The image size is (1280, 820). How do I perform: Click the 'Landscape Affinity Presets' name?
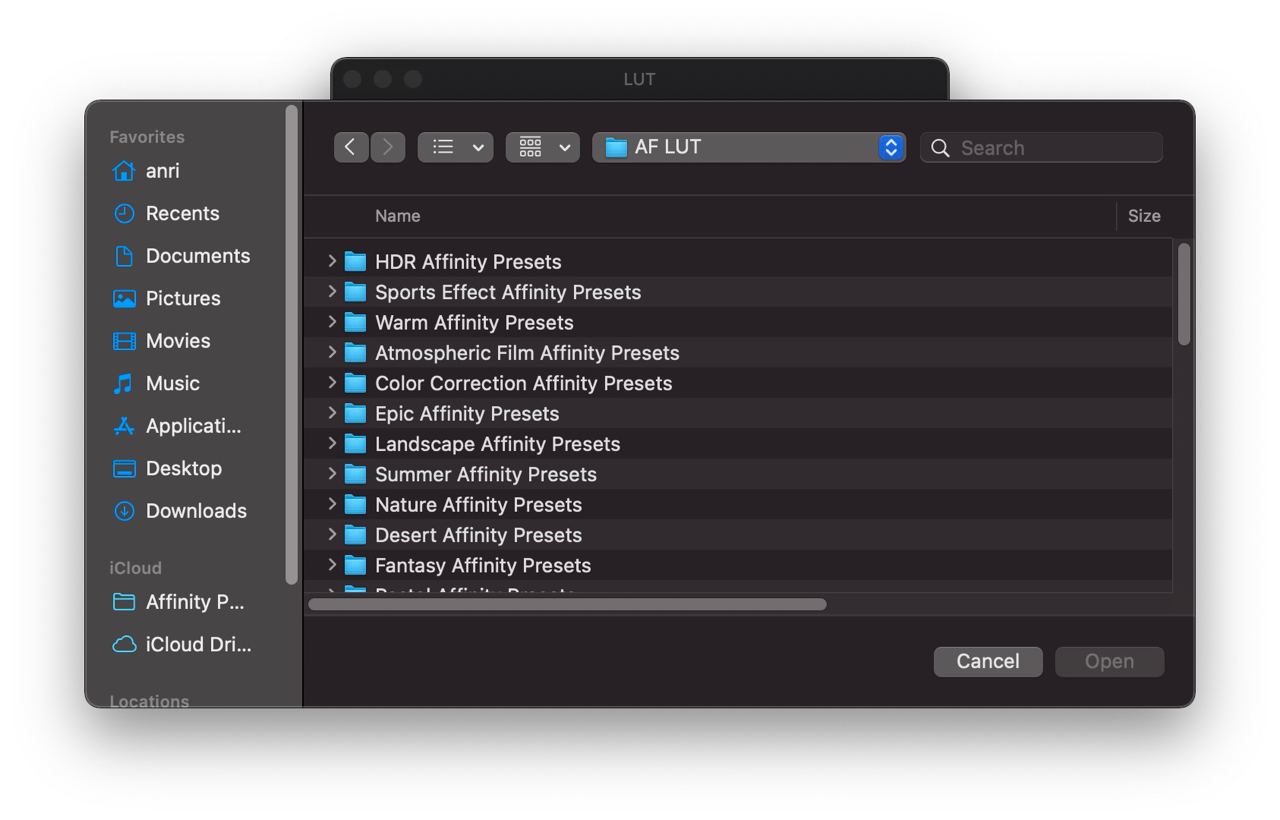497,444
